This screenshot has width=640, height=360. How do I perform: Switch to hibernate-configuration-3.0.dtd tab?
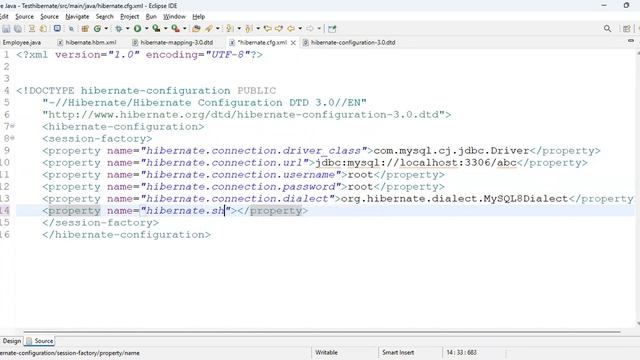tap(349, 42)
